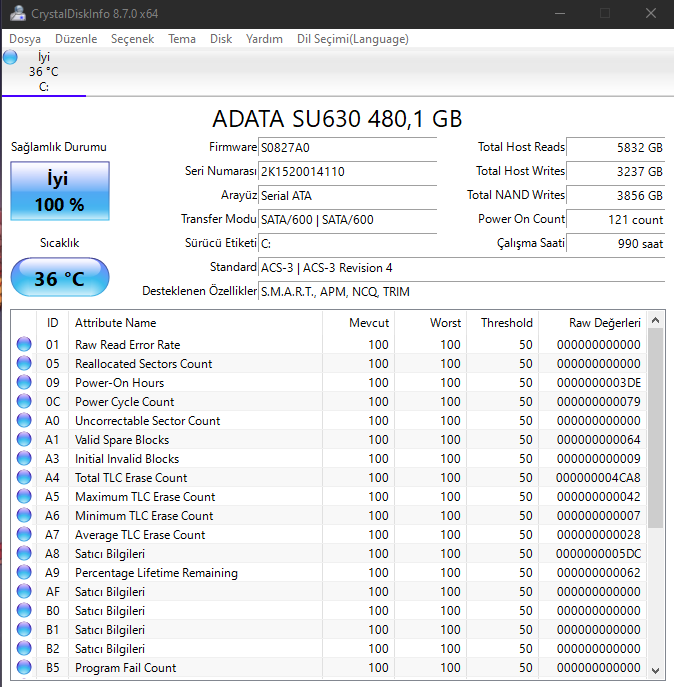Click status icon for Initial Invalid Blocks
This screenshot has width=674, height=687.
click(24, 458)
